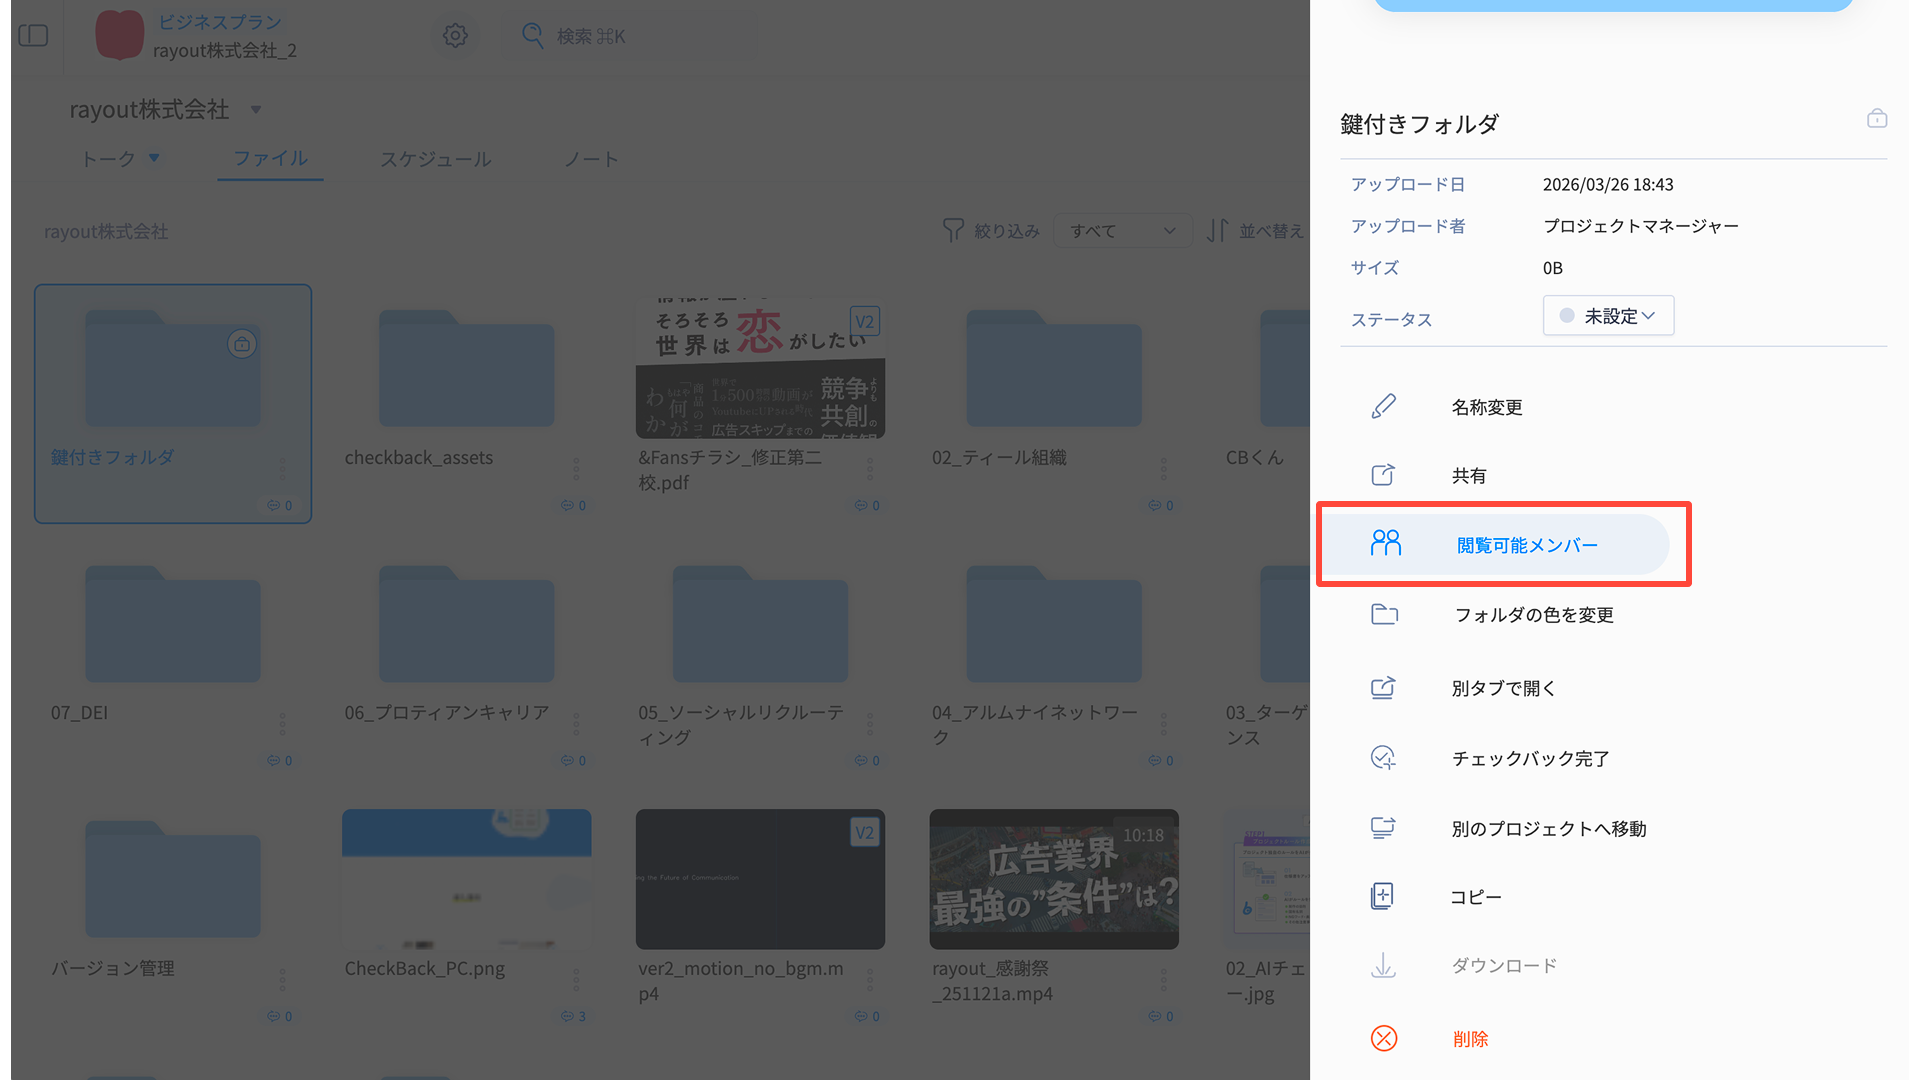Click the move-to-another-project icon
This screenshot has height=1080, width=1920.
click(1383, 828)
